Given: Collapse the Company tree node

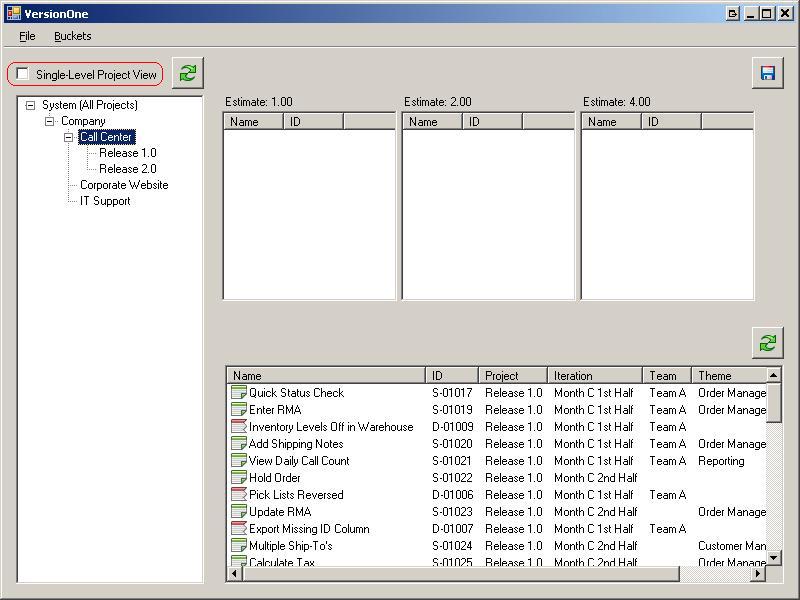Looking at the screenshot, I should point(49,121).
